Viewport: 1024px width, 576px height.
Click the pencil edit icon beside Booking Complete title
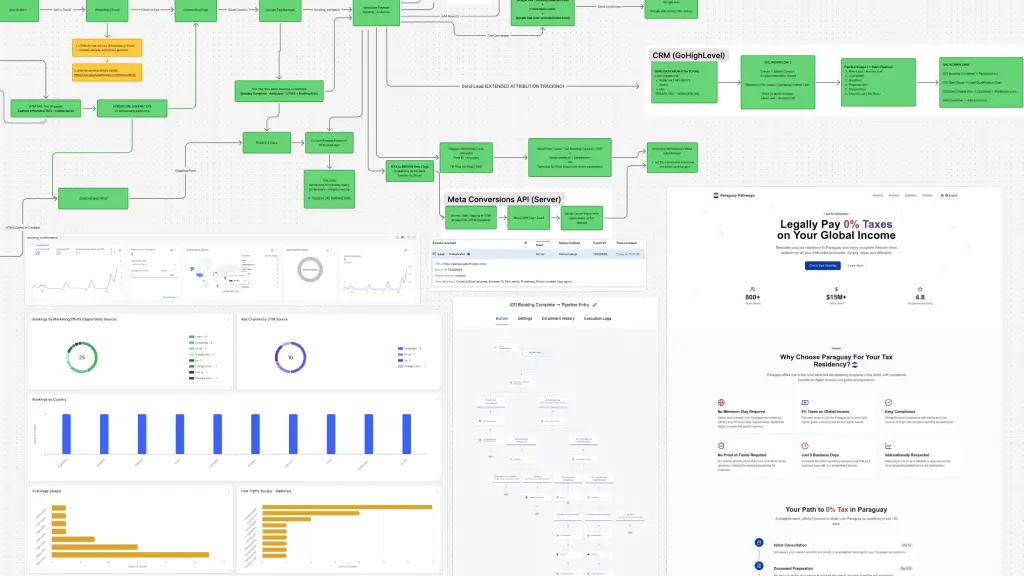pos(594,305)
